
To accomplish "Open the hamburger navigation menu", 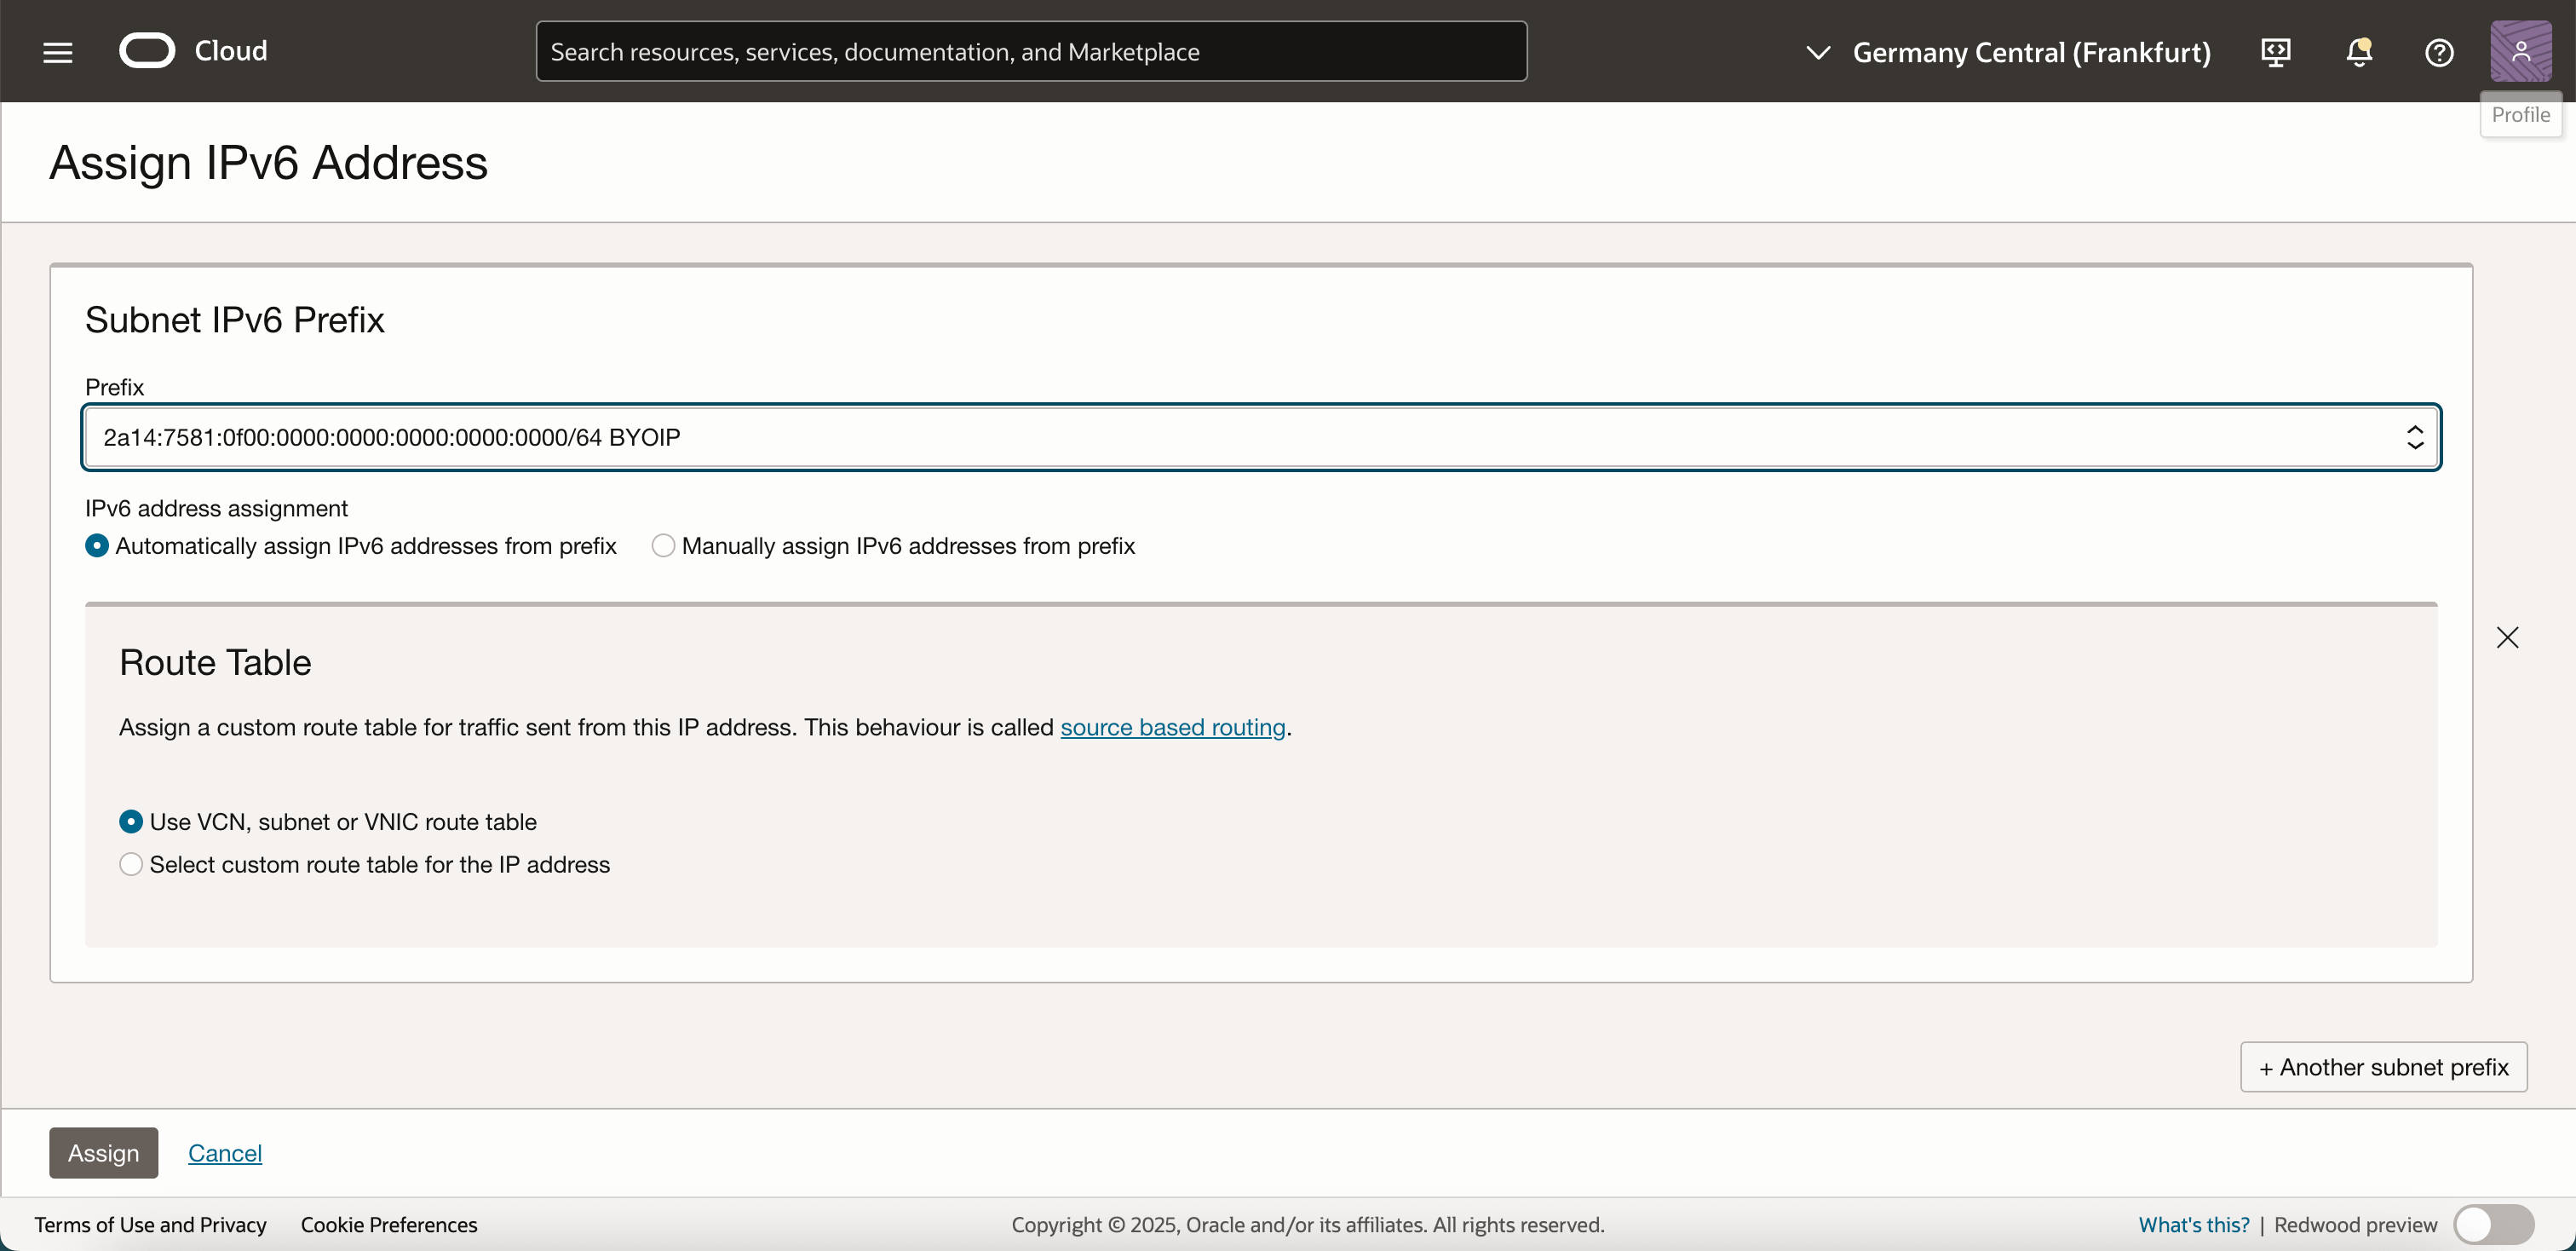I will [58, 52].
